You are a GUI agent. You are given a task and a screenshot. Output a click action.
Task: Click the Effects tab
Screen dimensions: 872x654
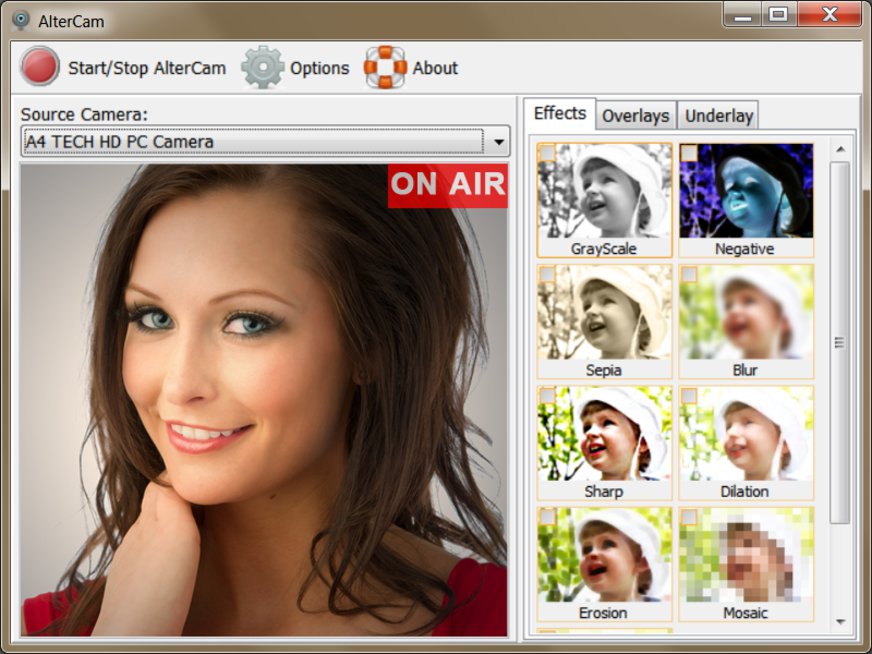pos(560,114)
